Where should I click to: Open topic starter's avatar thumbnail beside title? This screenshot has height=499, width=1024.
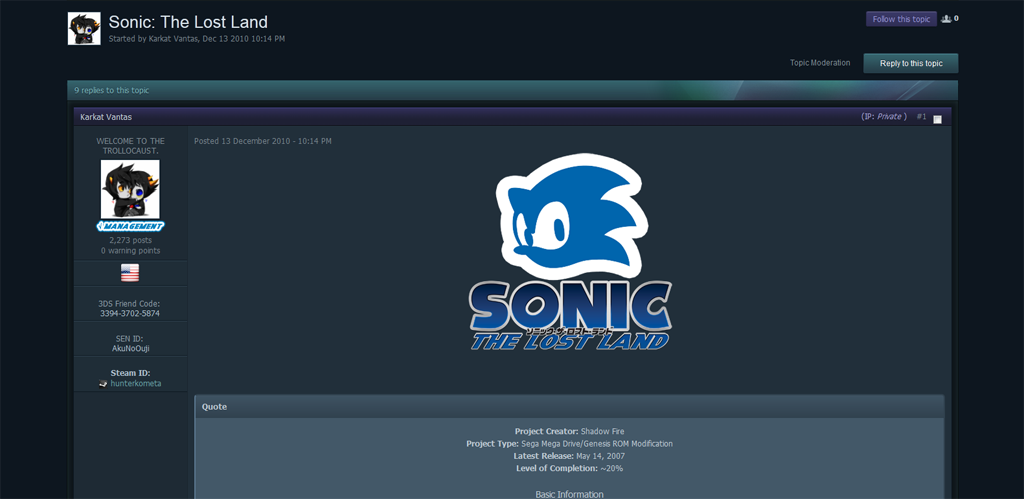coord(84,29)
